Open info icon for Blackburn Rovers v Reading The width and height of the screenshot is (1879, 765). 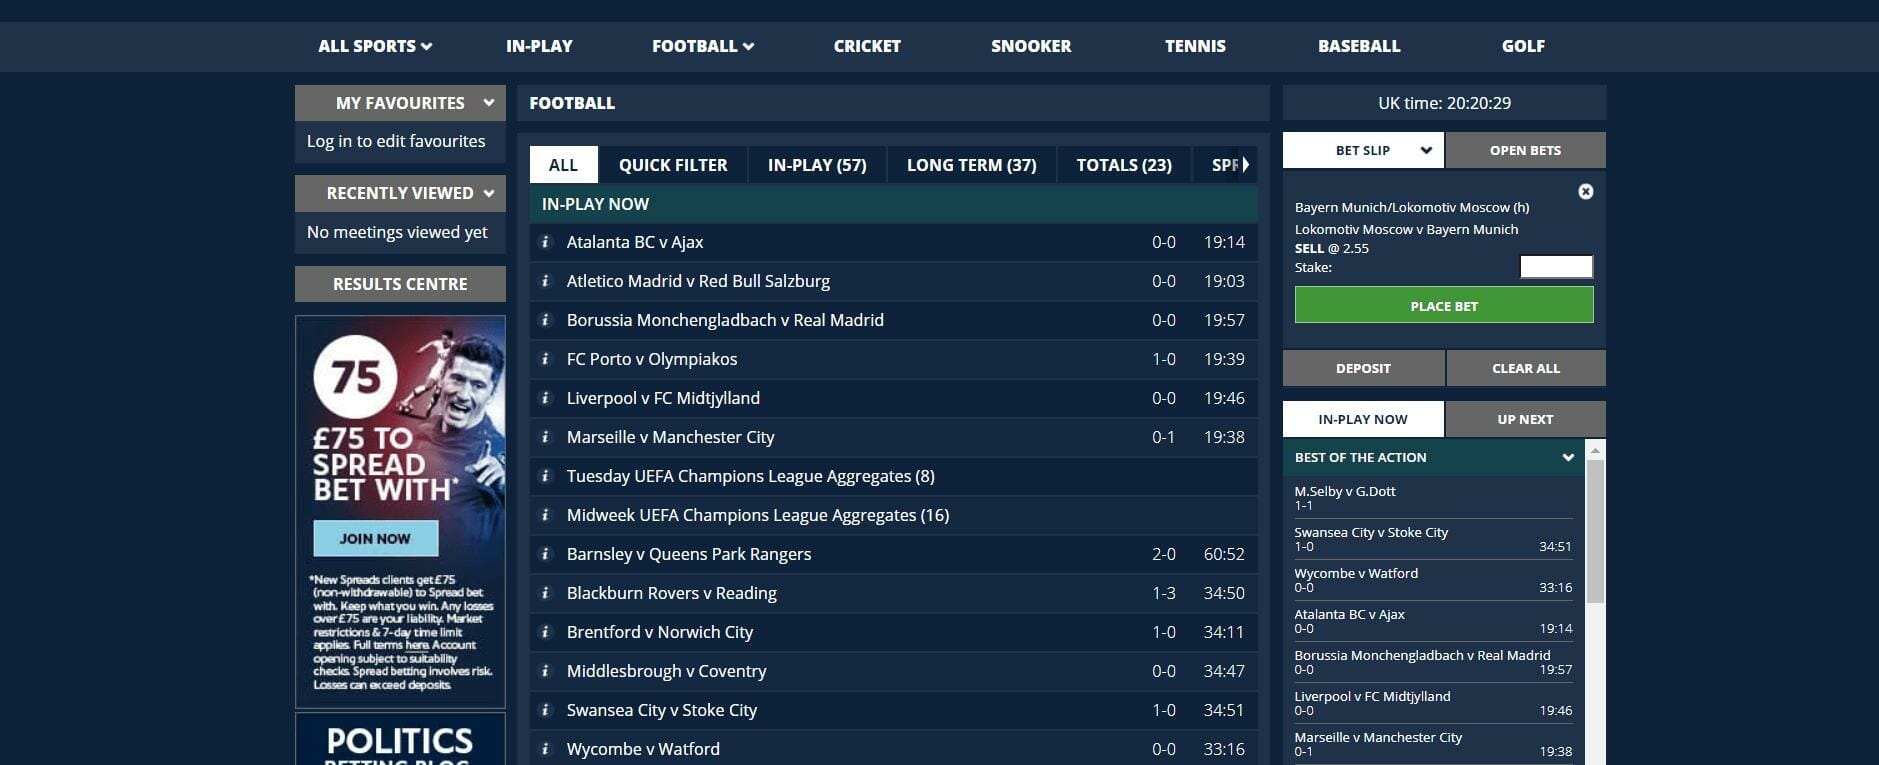pos(545,593)
